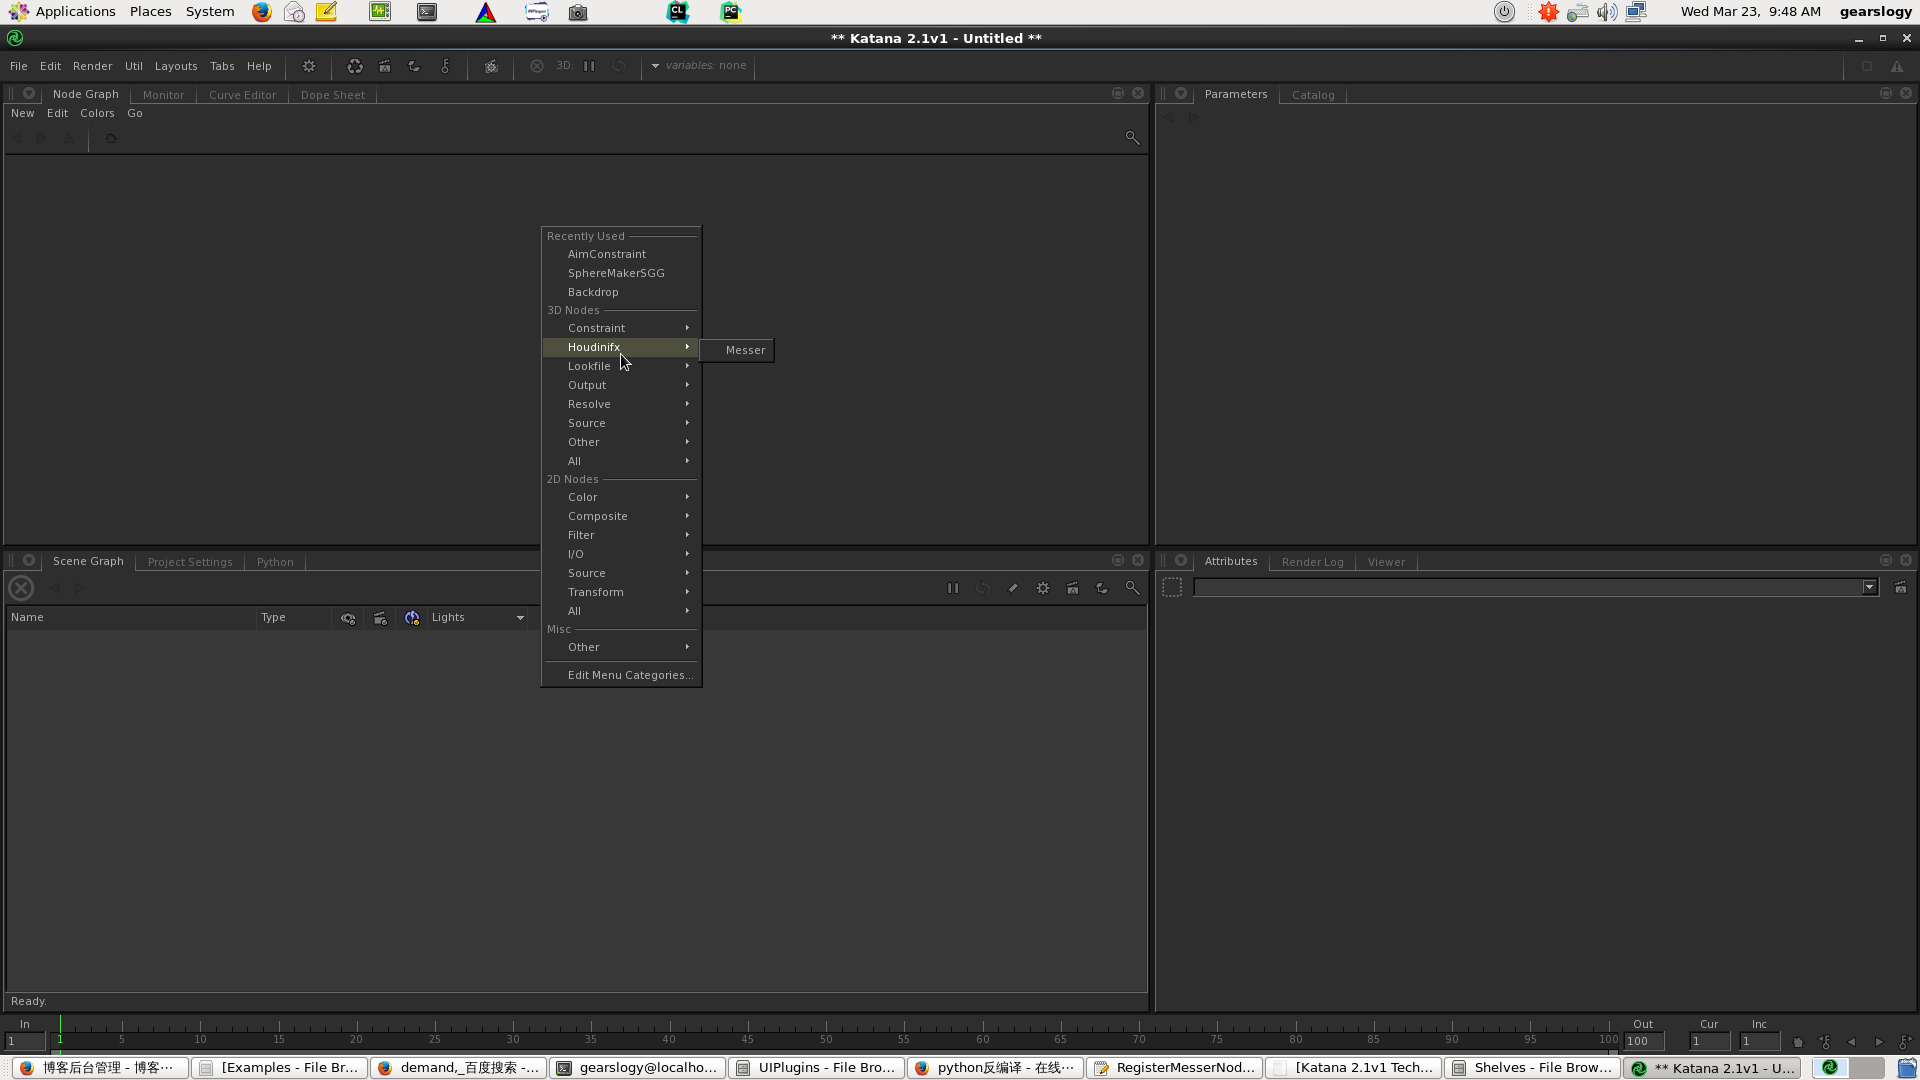
Task: Toggle the pause icon in the Scene Graph toolbar
Action: (x=953, y=588)
